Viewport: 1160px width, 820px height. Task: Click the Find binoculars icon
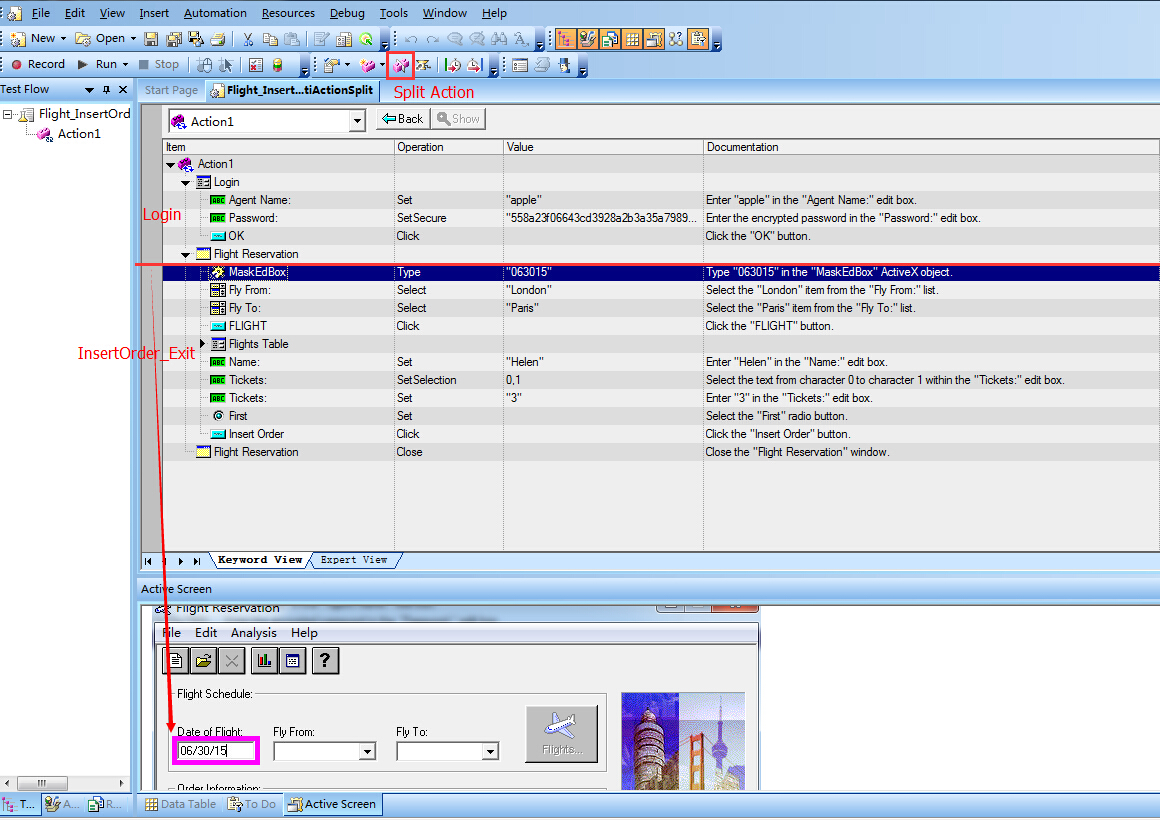(x=499, y=39)
